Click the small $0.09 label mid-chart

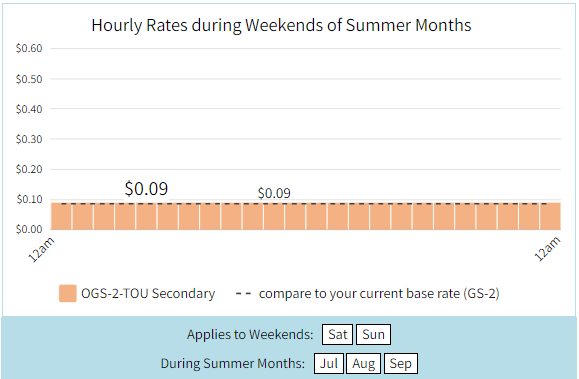pyautogui.click(x=274, y=193)
